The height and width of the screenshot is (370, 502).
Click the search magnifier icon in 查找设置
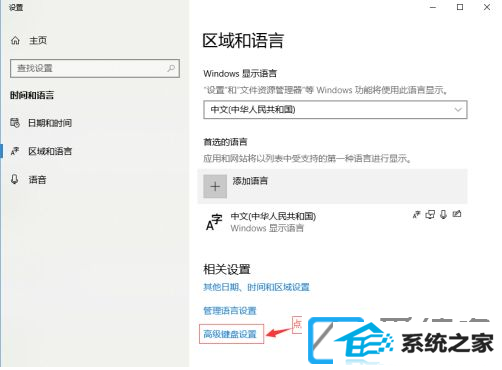pyautogui.click(x=171, y=68)
